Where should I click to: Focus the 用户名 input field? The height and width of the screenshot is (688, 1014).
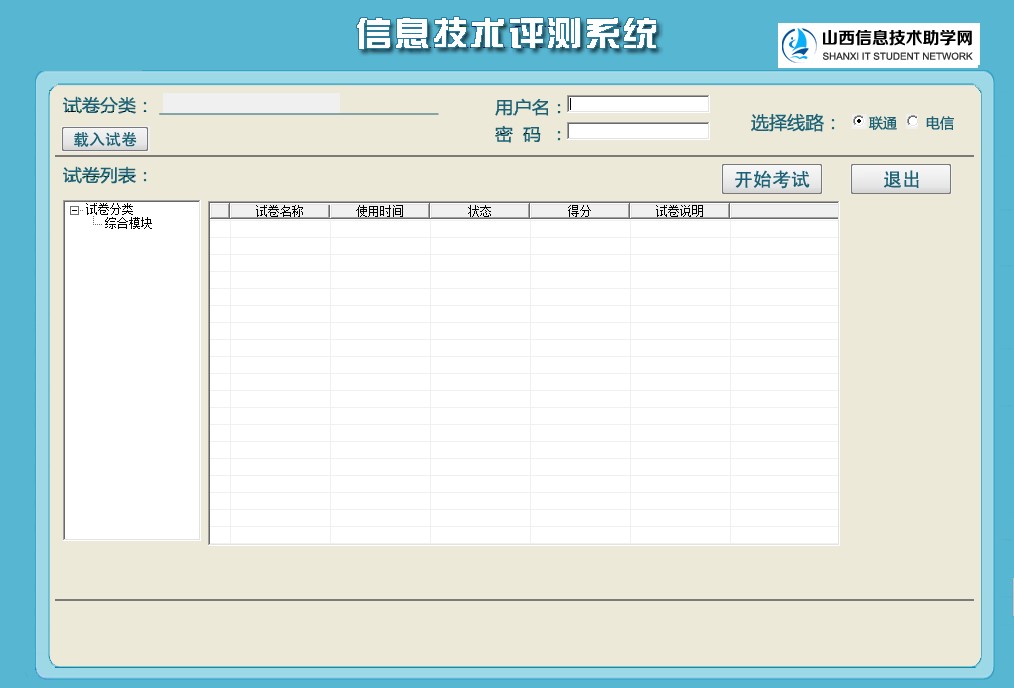coord(638,104)
